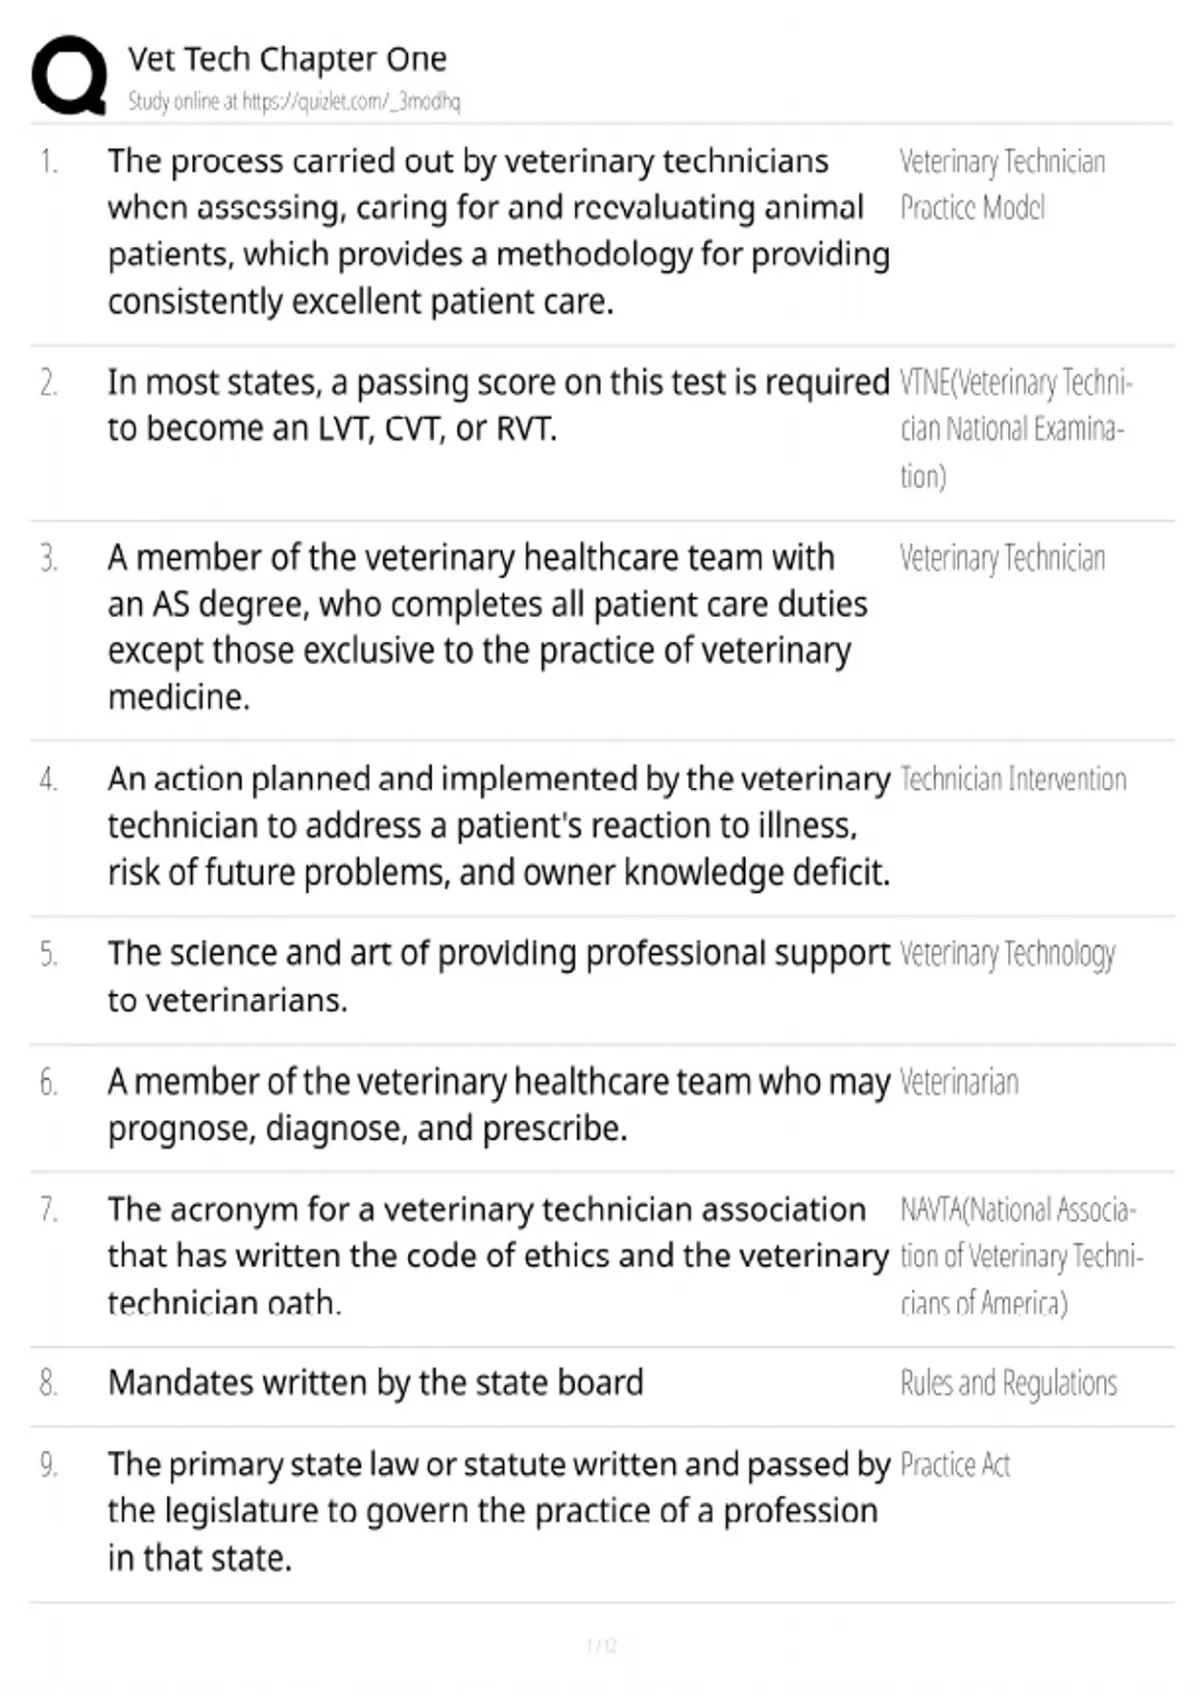Click the Vet Tech Chapter One title
The height and width of the screenshot is (1700, 1200).
287,59
